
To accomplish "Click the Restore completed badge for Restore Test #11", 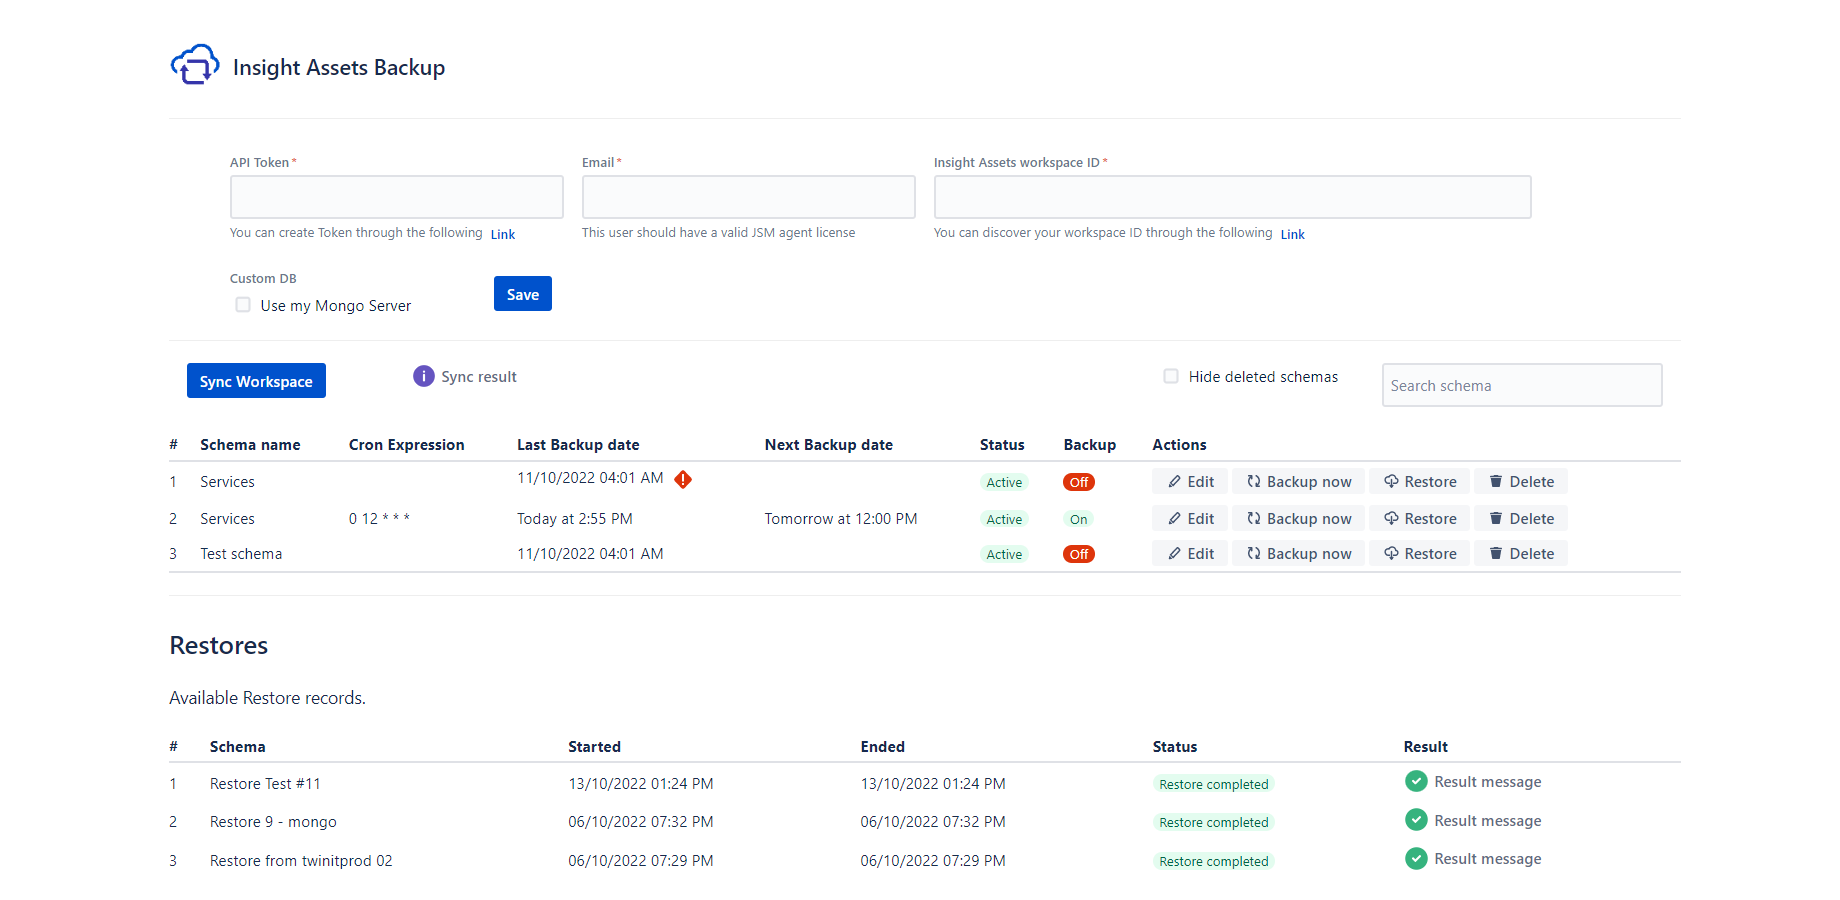I will tap(1214, 784).
